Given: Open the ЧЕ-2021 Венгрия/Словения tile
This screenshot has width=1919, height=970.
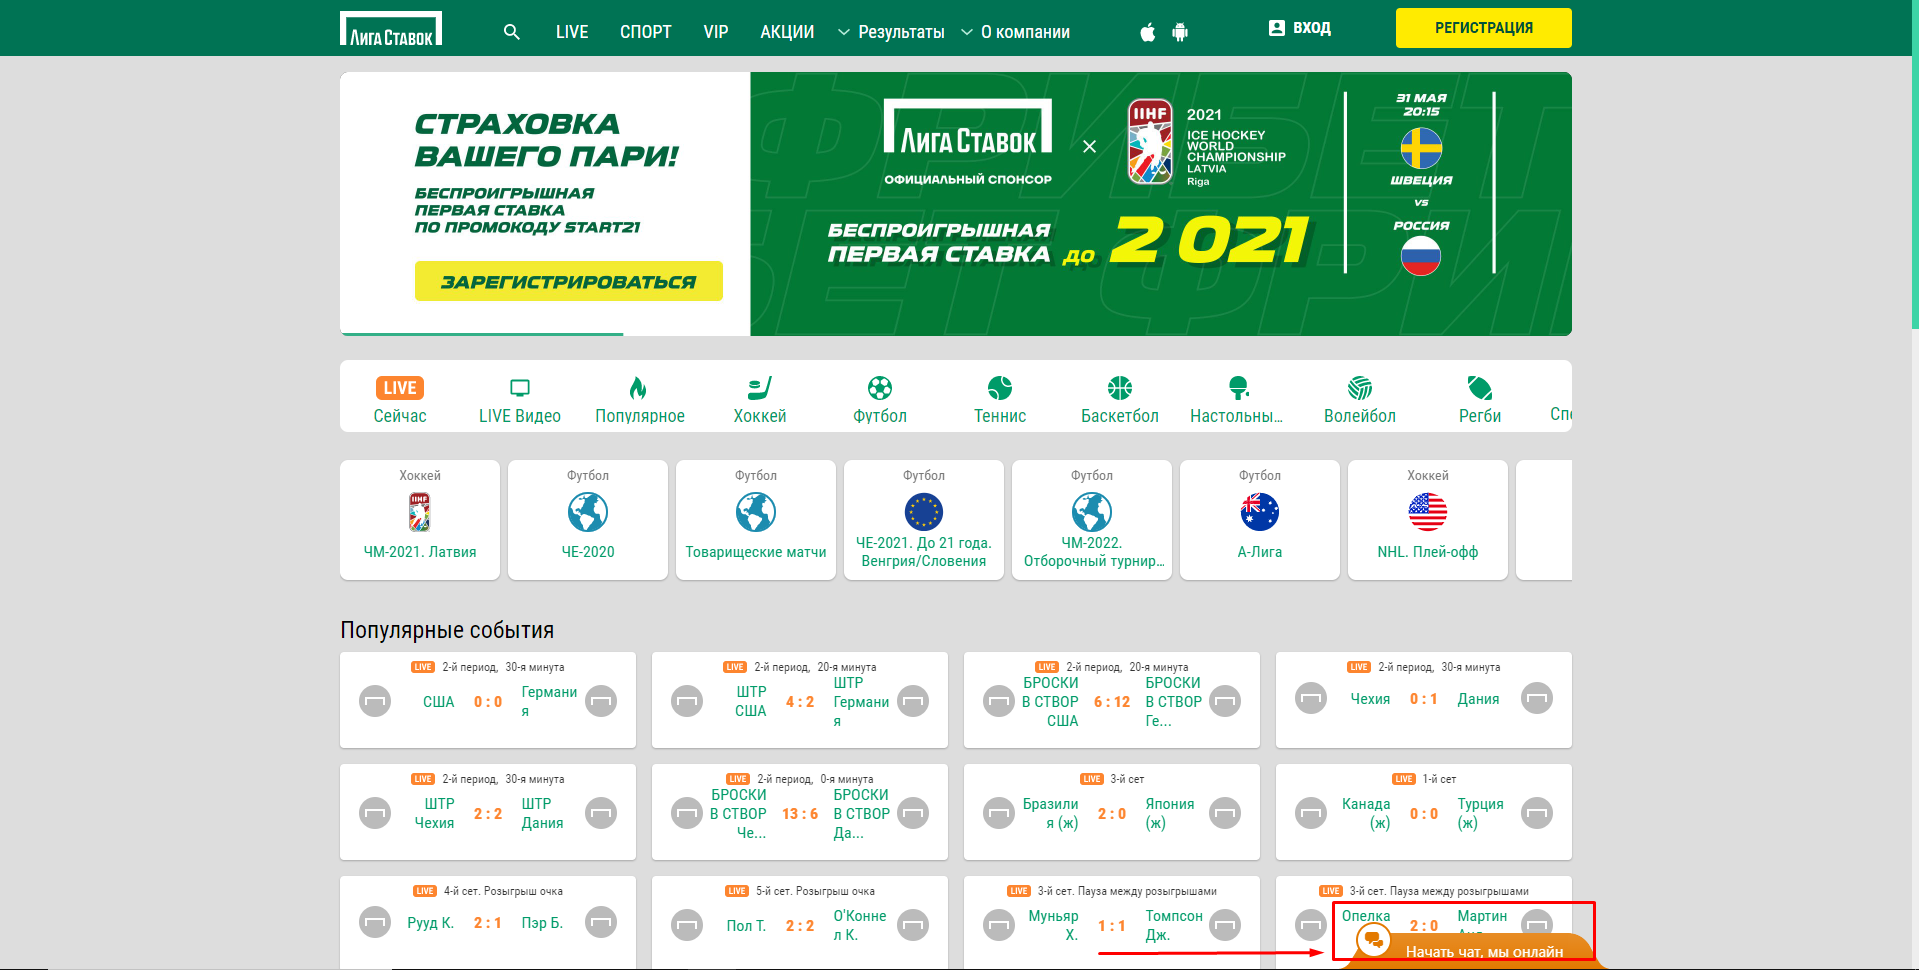Looking at the screenshot, I should coord(924,520).
